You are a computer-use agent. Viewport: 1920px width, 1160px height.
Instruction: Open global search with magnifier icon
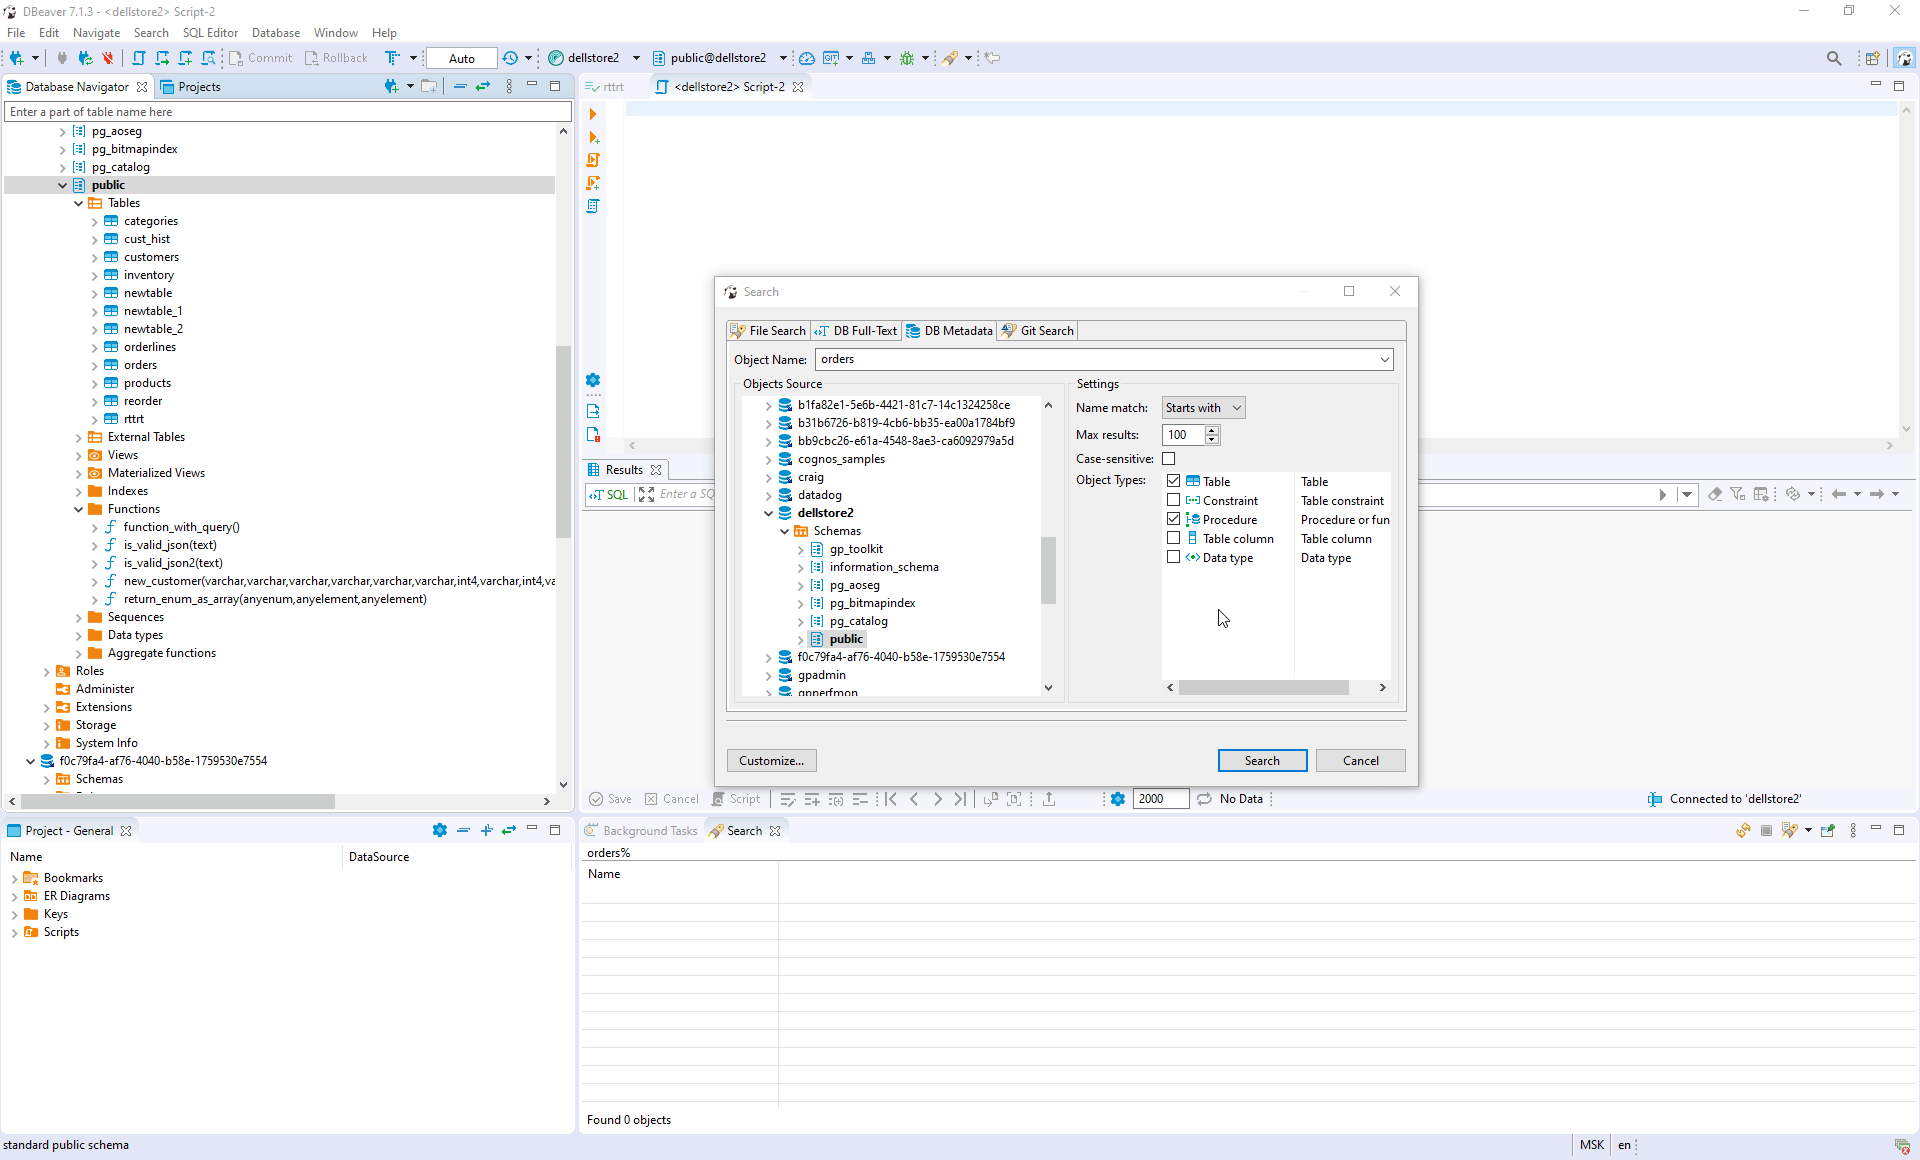(1835, 58)
